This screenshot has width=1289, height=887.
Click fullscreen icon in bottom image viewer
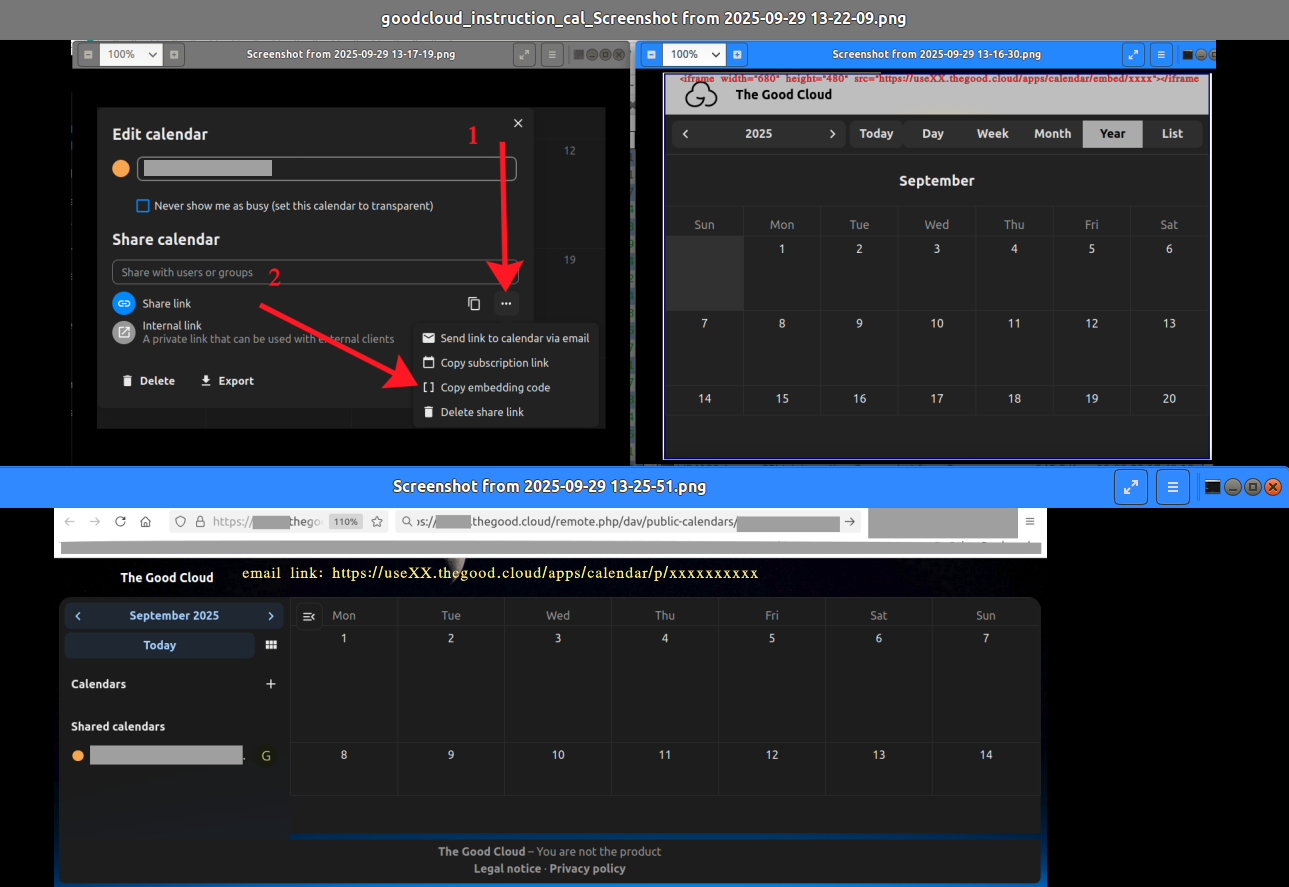[1130, 487]
